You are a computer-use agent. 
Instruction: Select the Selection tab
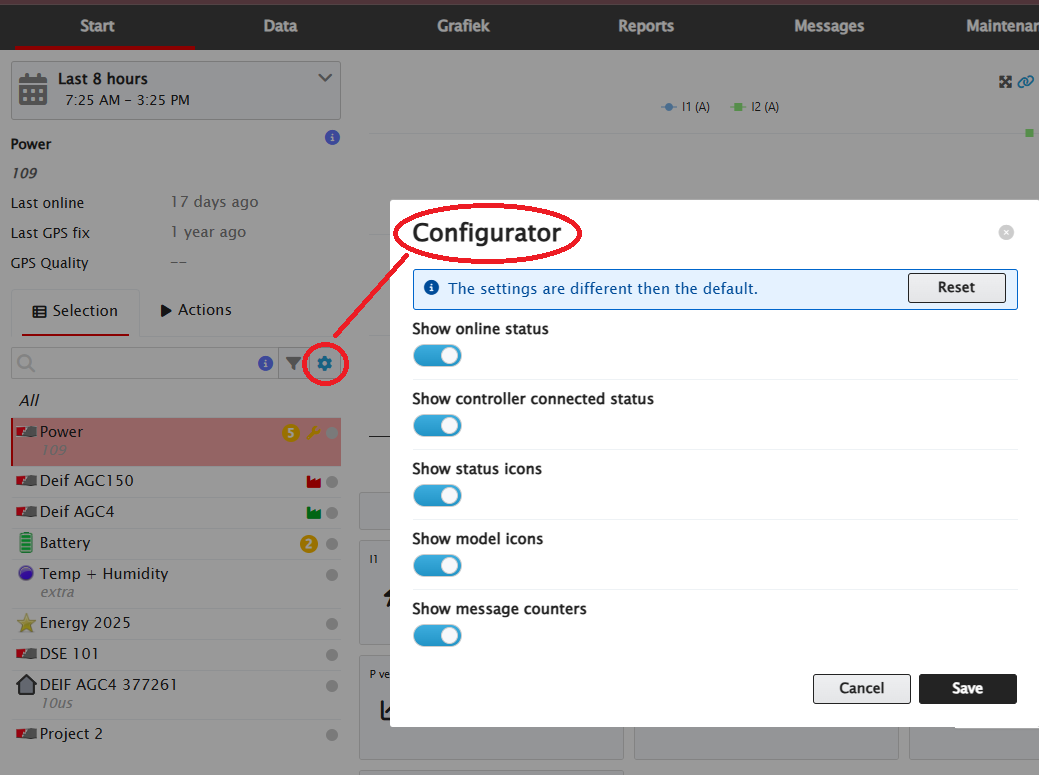point(76,311)
